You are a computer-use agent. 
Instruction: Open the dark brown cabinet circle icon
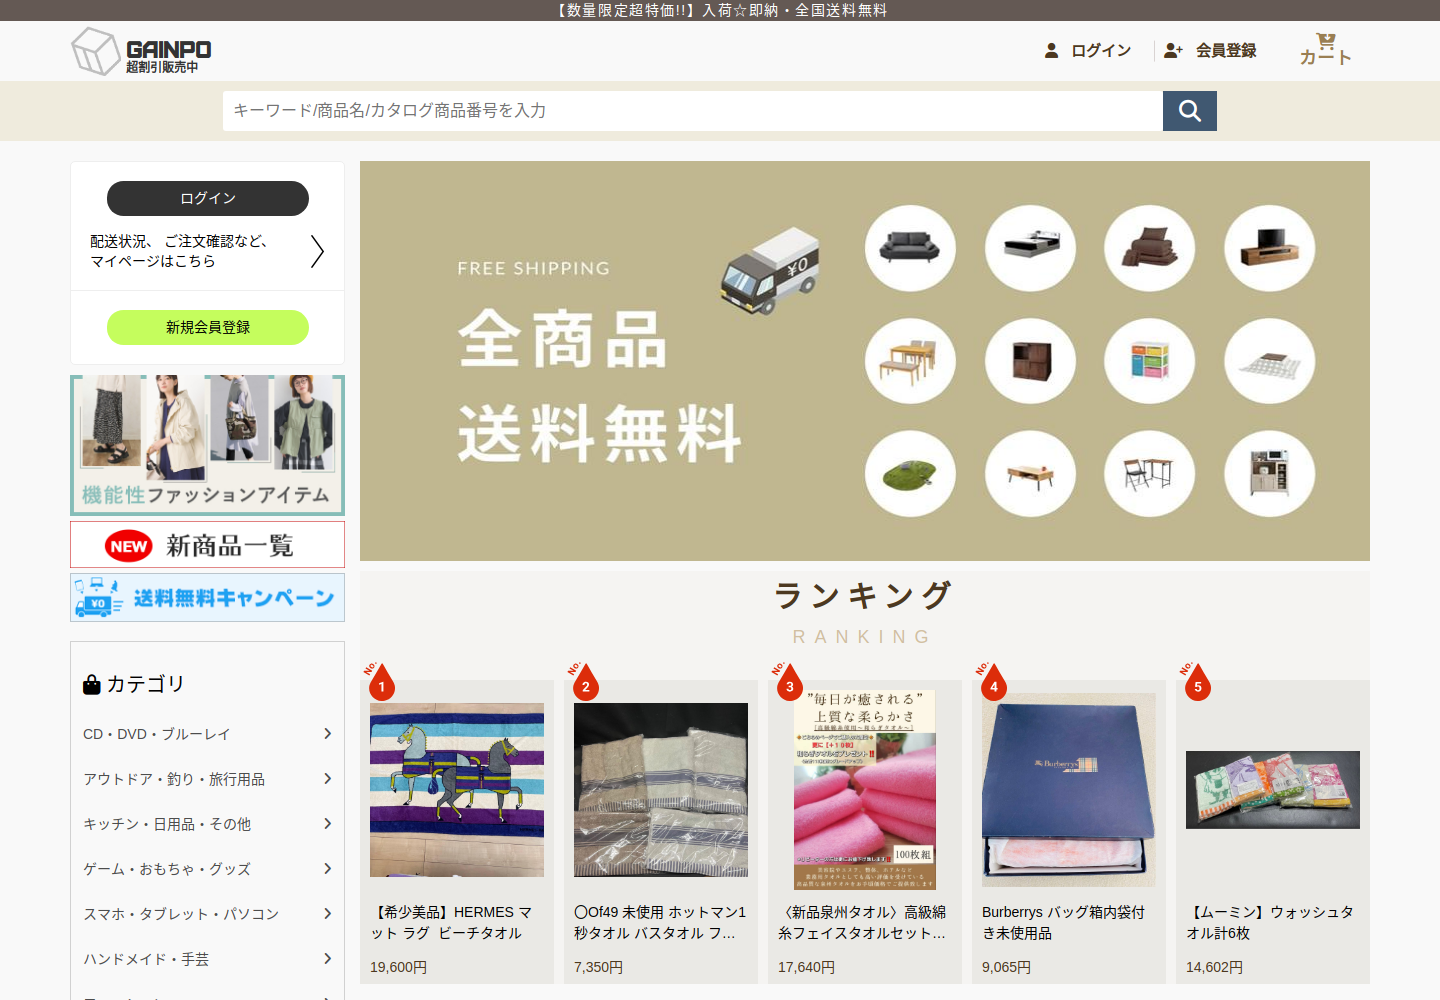(x=1030, y=361)
